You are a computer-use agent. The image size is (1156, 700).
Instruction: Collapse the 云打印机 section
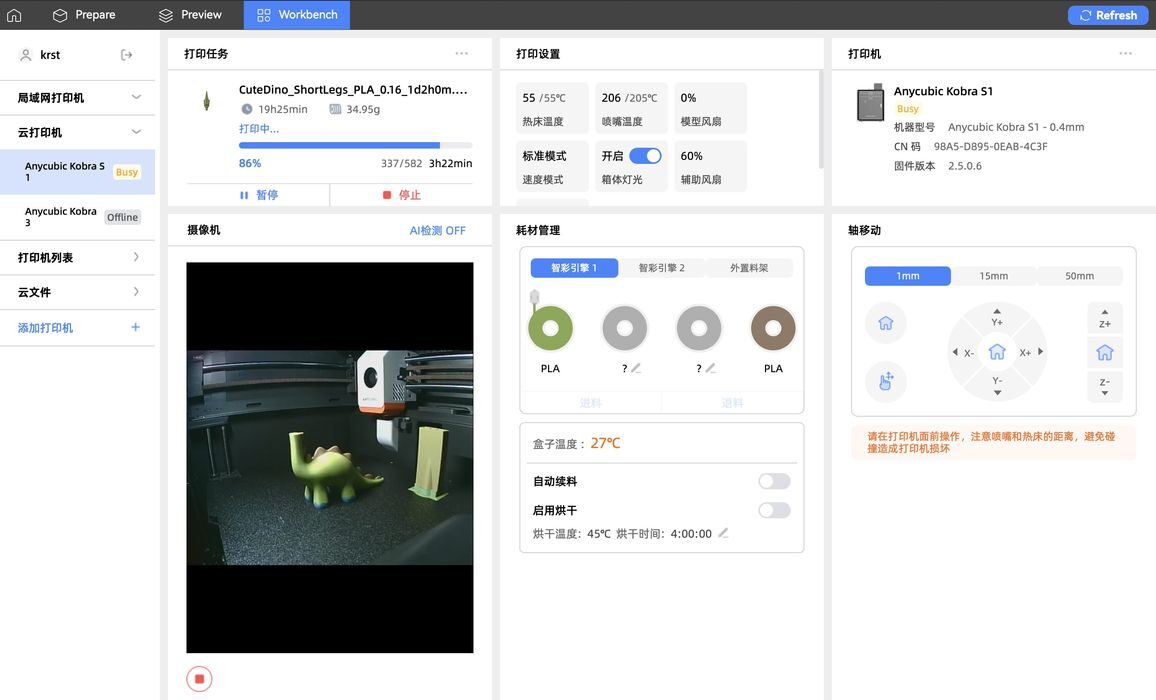tap(136, 132)
